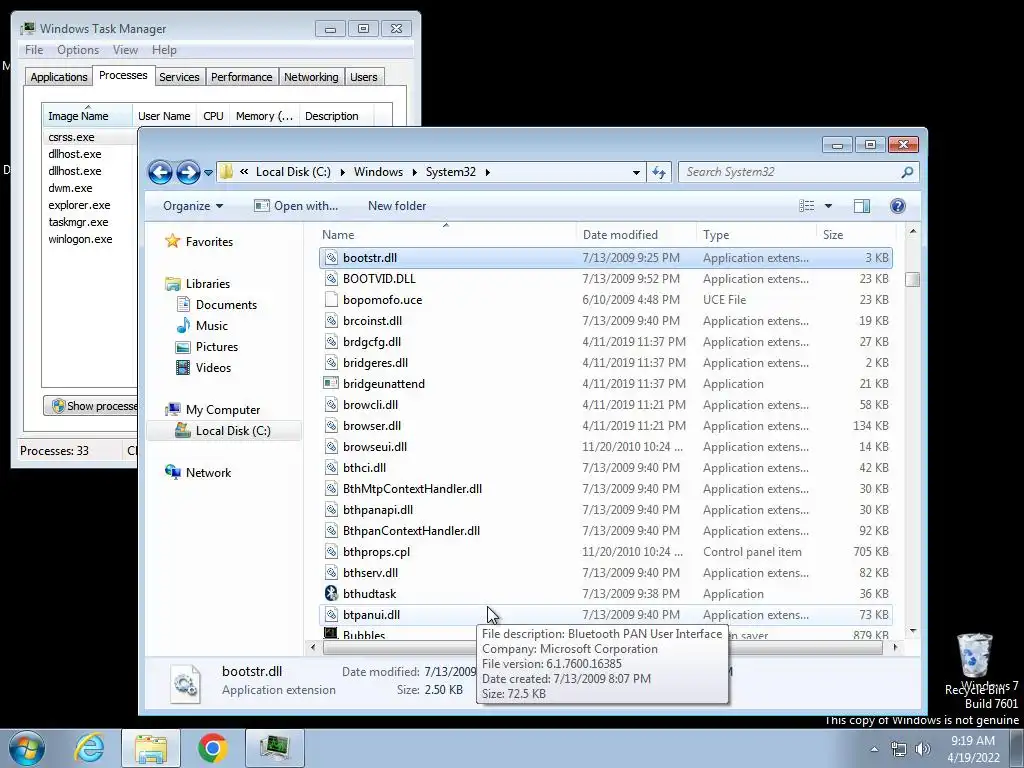Refresh the System32 folder view
The height and width of the screenshot is (768, 1024).
[x=659, y=172]
